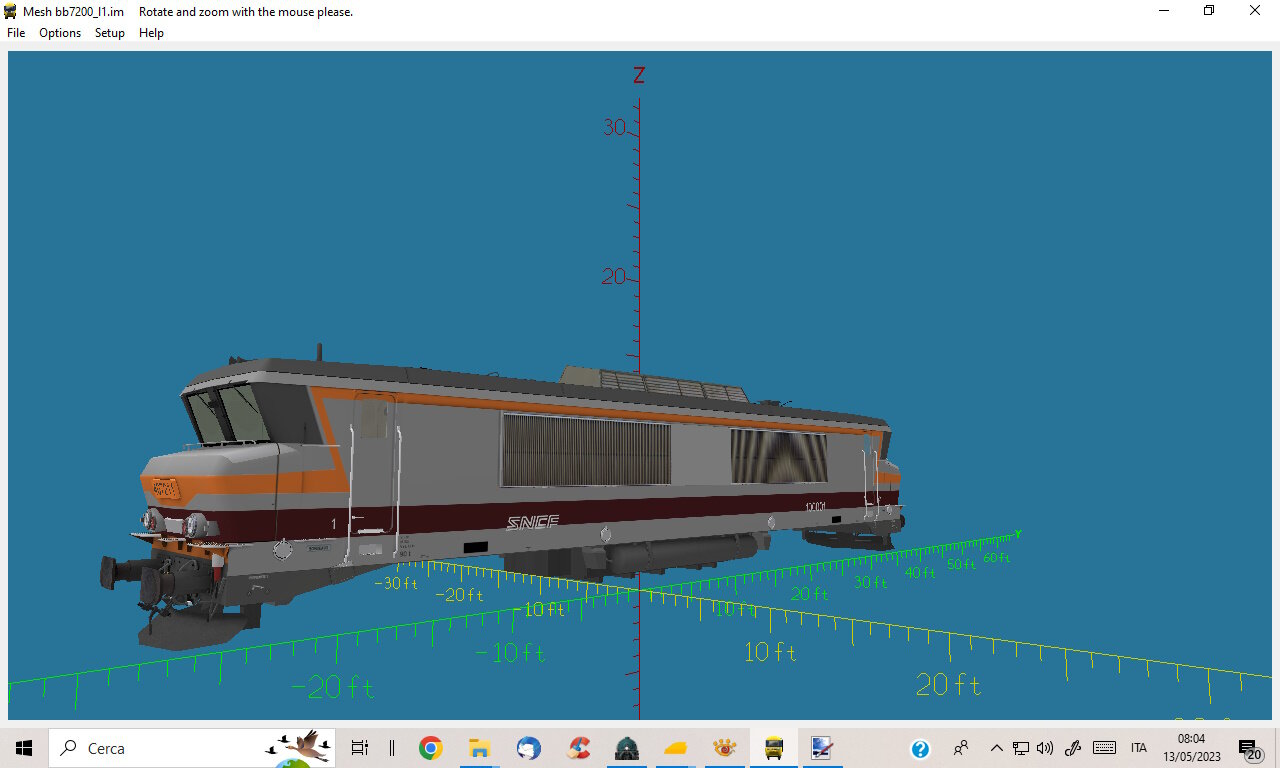The height and width of the screenshot is (768, 1280).
Task: Open the touch keyboard tray icon
Action: point(1105,748)
